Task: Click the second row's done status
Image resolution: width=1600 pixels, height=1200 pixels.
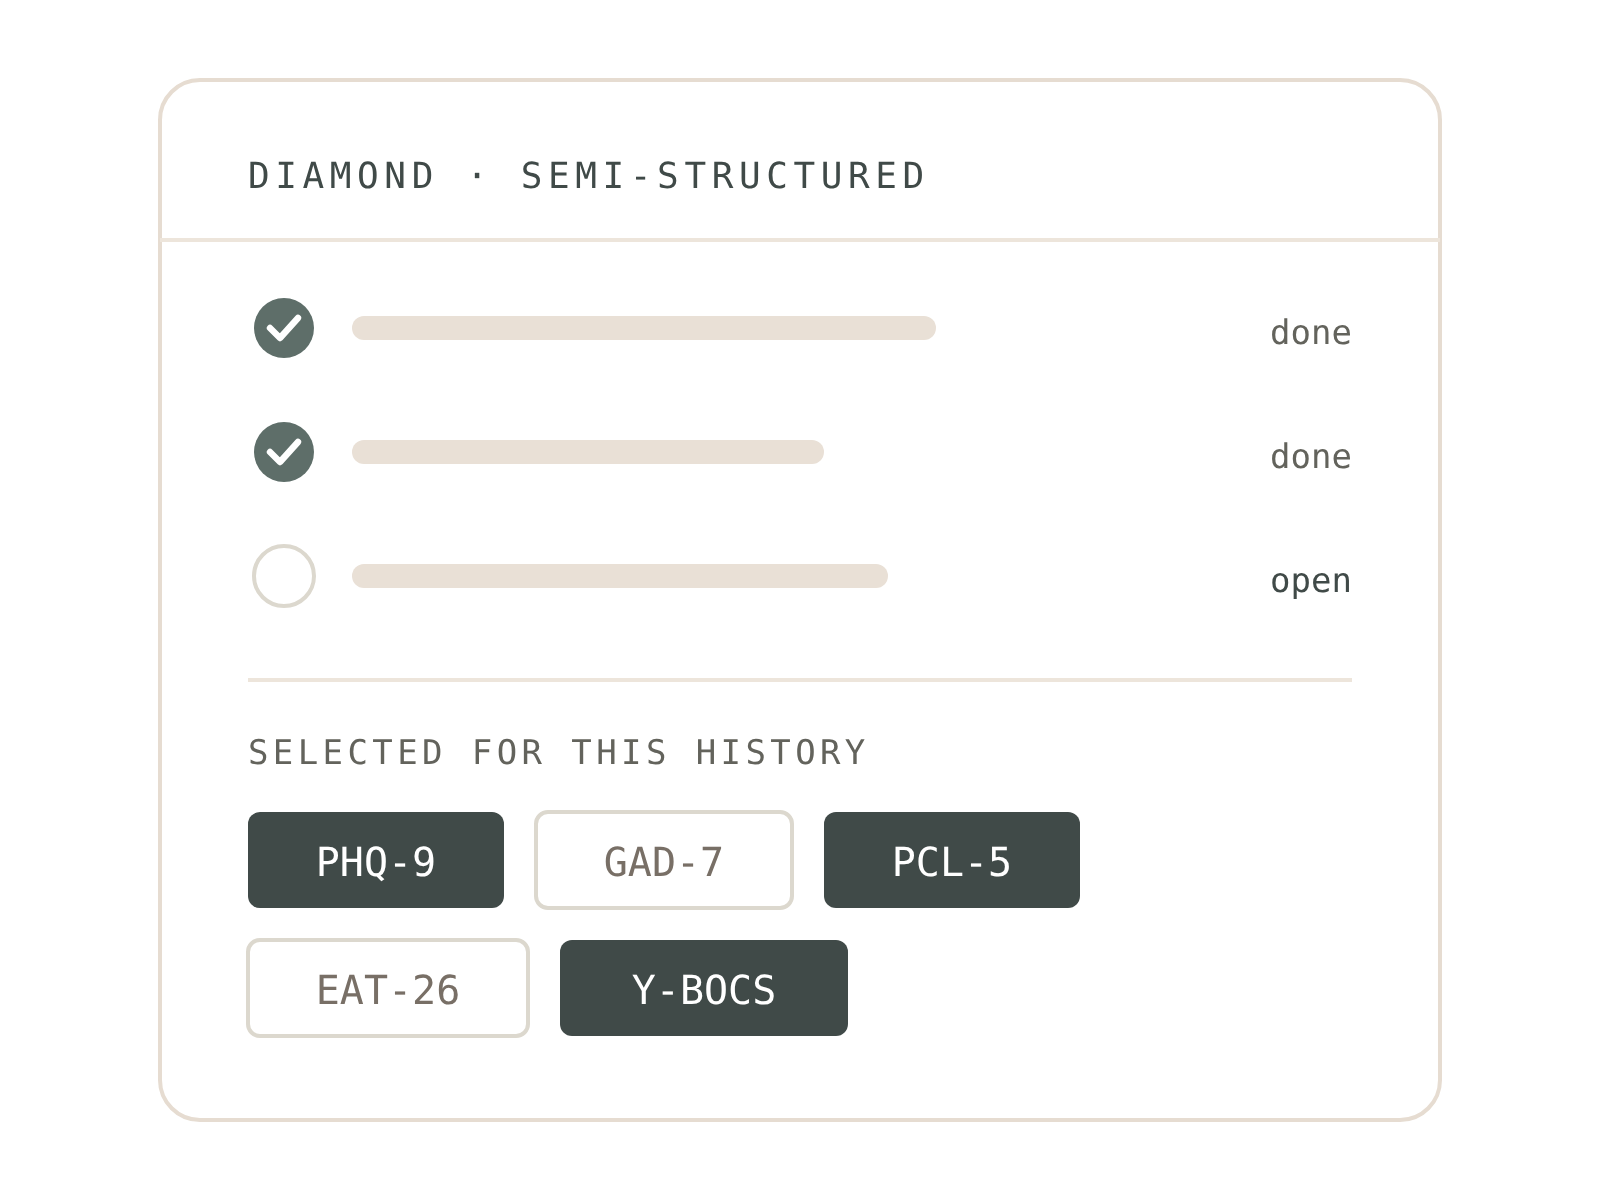Action: pos(1311,456)
